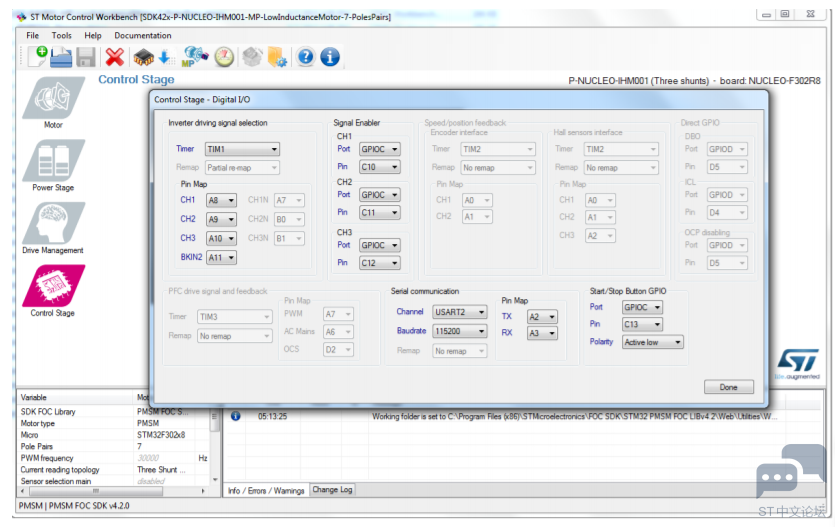Open the serial TX pin A2 dropdown
Viewport: 835px width, 527px height.
pos(542,317)
